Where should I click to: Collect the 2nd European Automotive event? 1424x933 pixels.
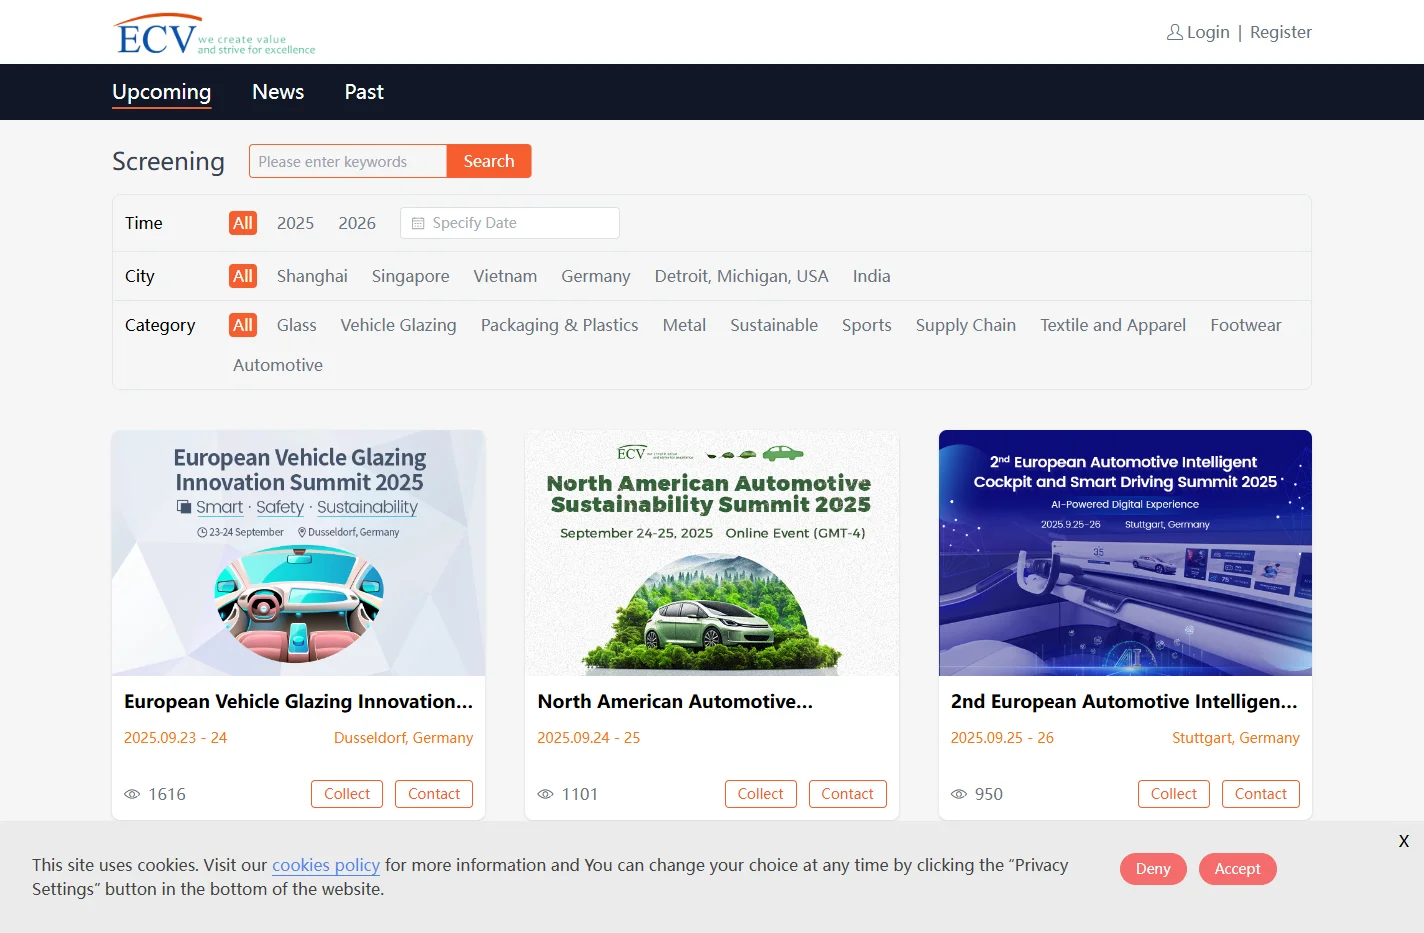point(1174,794)
